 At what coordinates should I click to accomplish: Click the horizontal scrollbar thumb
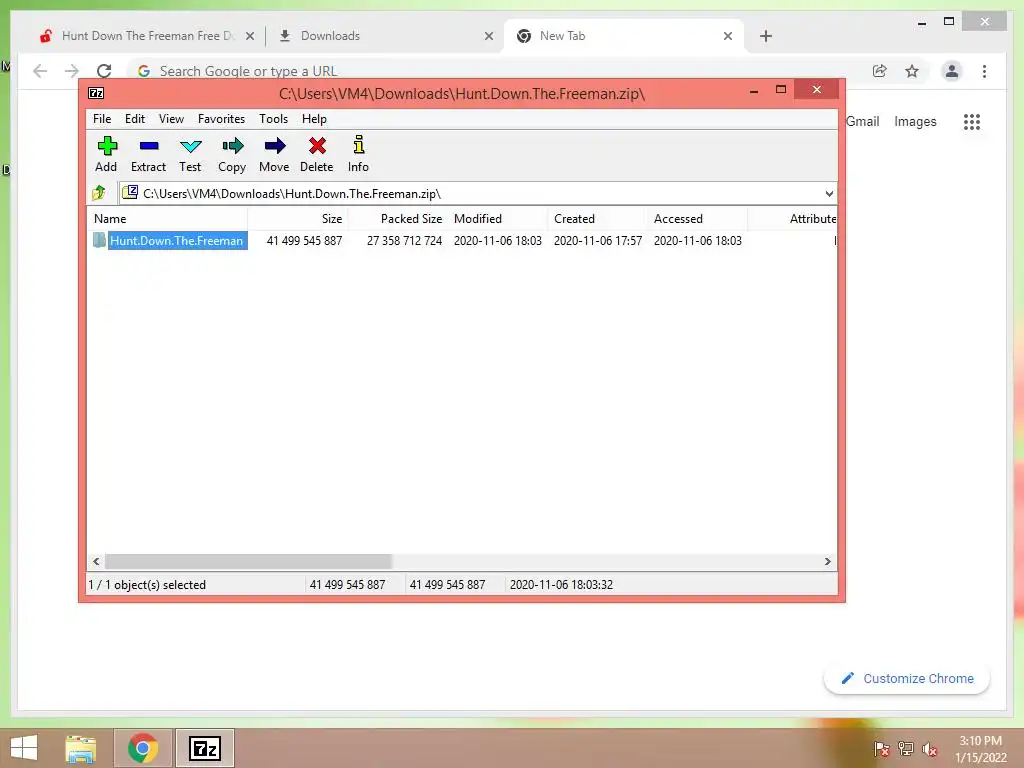pyautogui.click(x=248, y=561)
